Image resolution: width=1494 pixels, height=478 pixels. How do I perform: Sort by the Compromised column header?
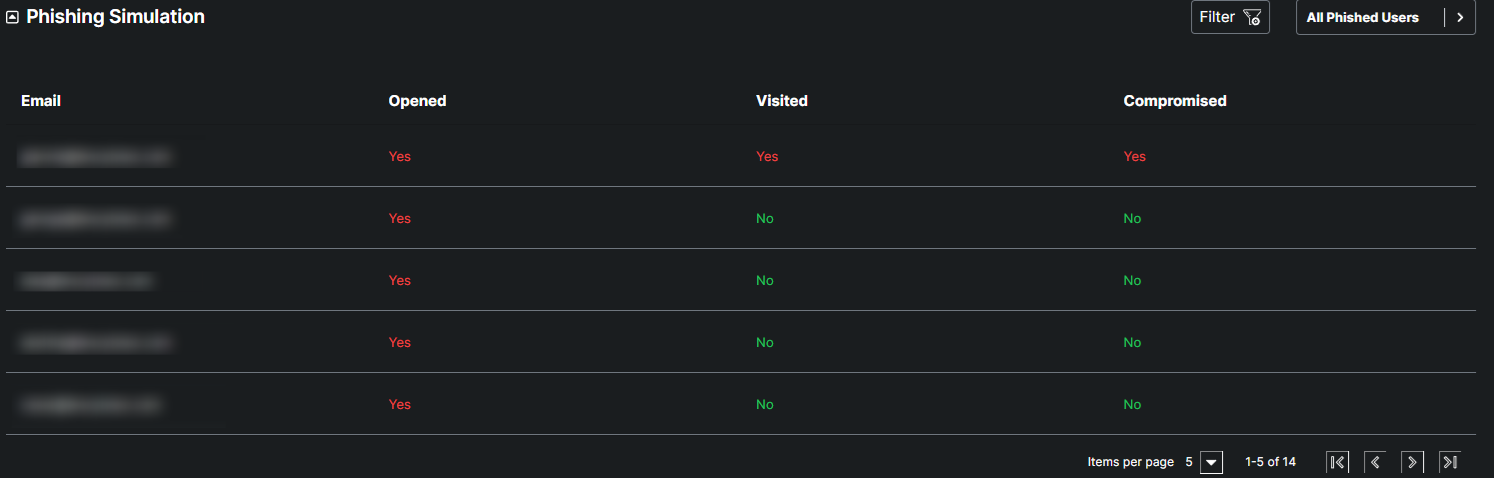click(x=1175, y=101)
